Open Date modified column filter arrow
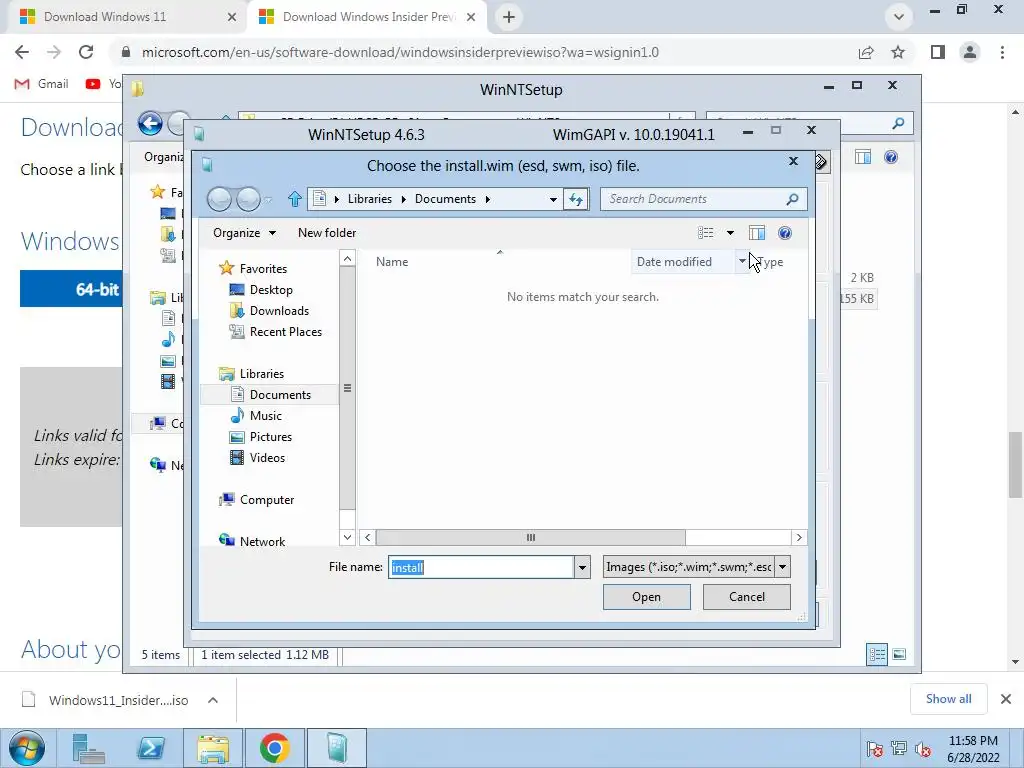The image size is (1024, 768). click(742, 261)
